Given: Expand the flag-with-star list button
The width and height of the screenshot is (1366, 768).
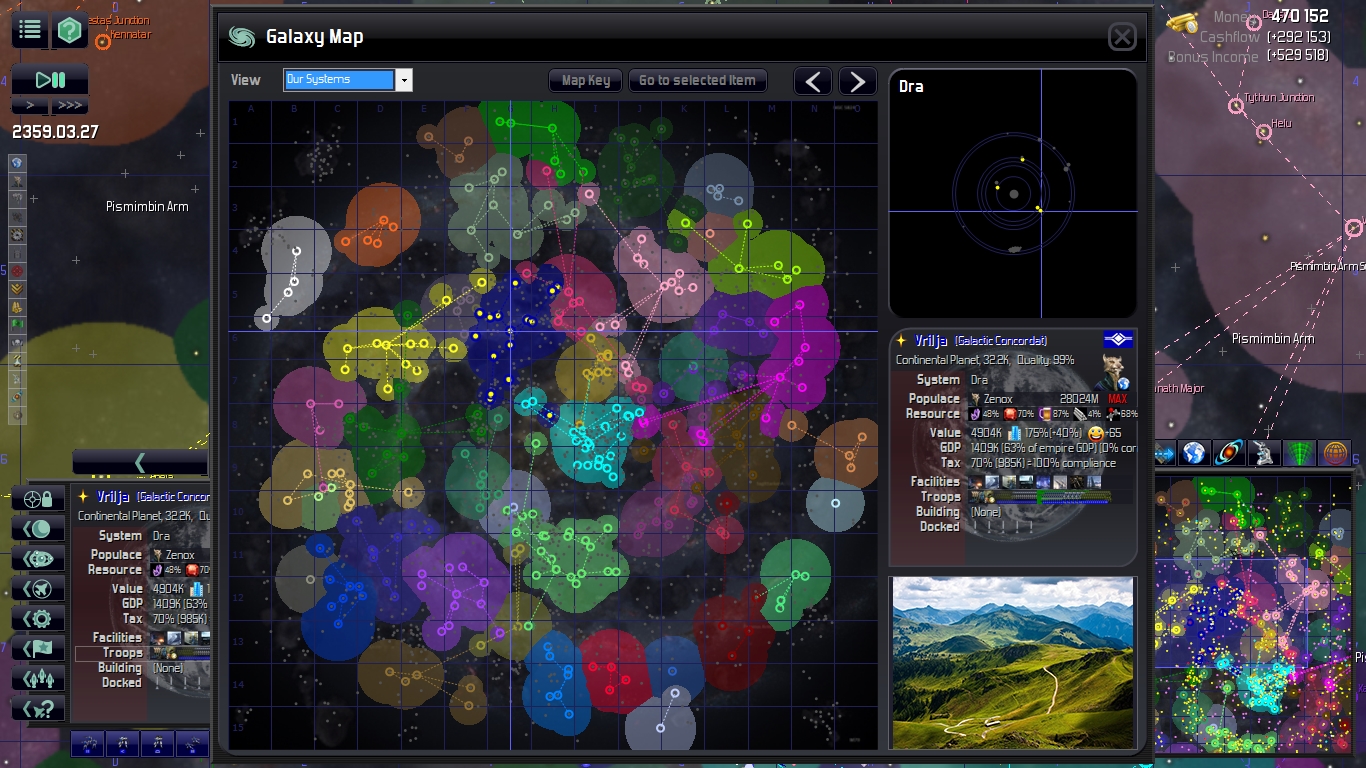Looking at the screenshot, I should point(38,649).
